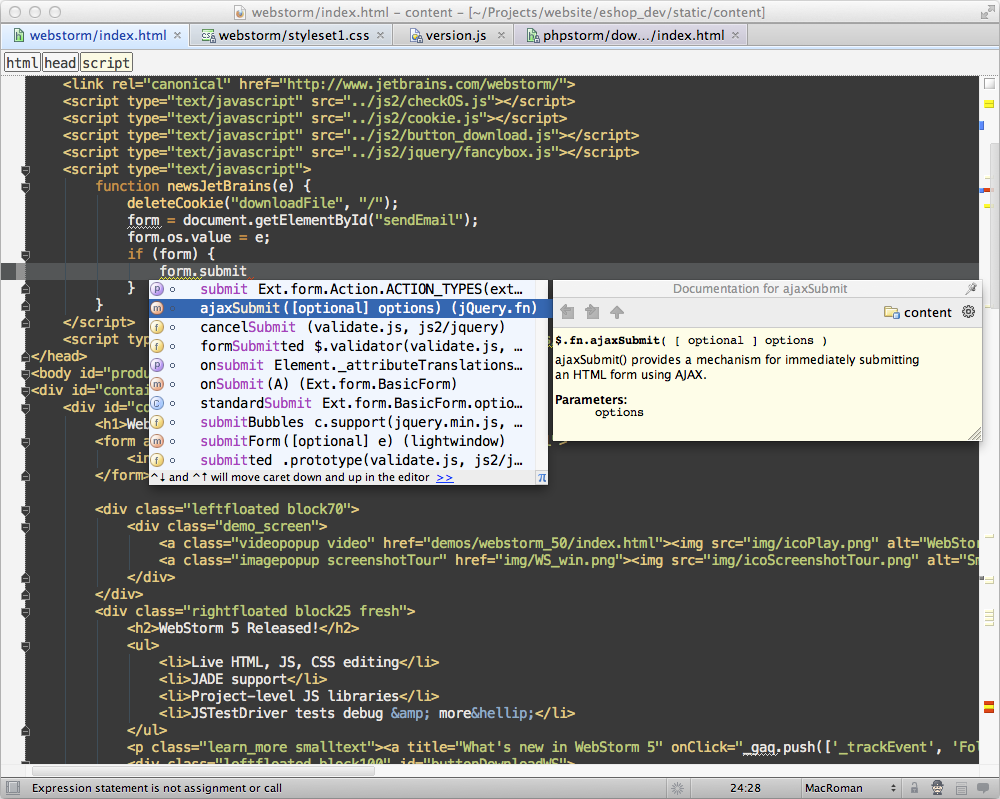Click 'Expression statement is not assignment or call' message

point(157,788)
